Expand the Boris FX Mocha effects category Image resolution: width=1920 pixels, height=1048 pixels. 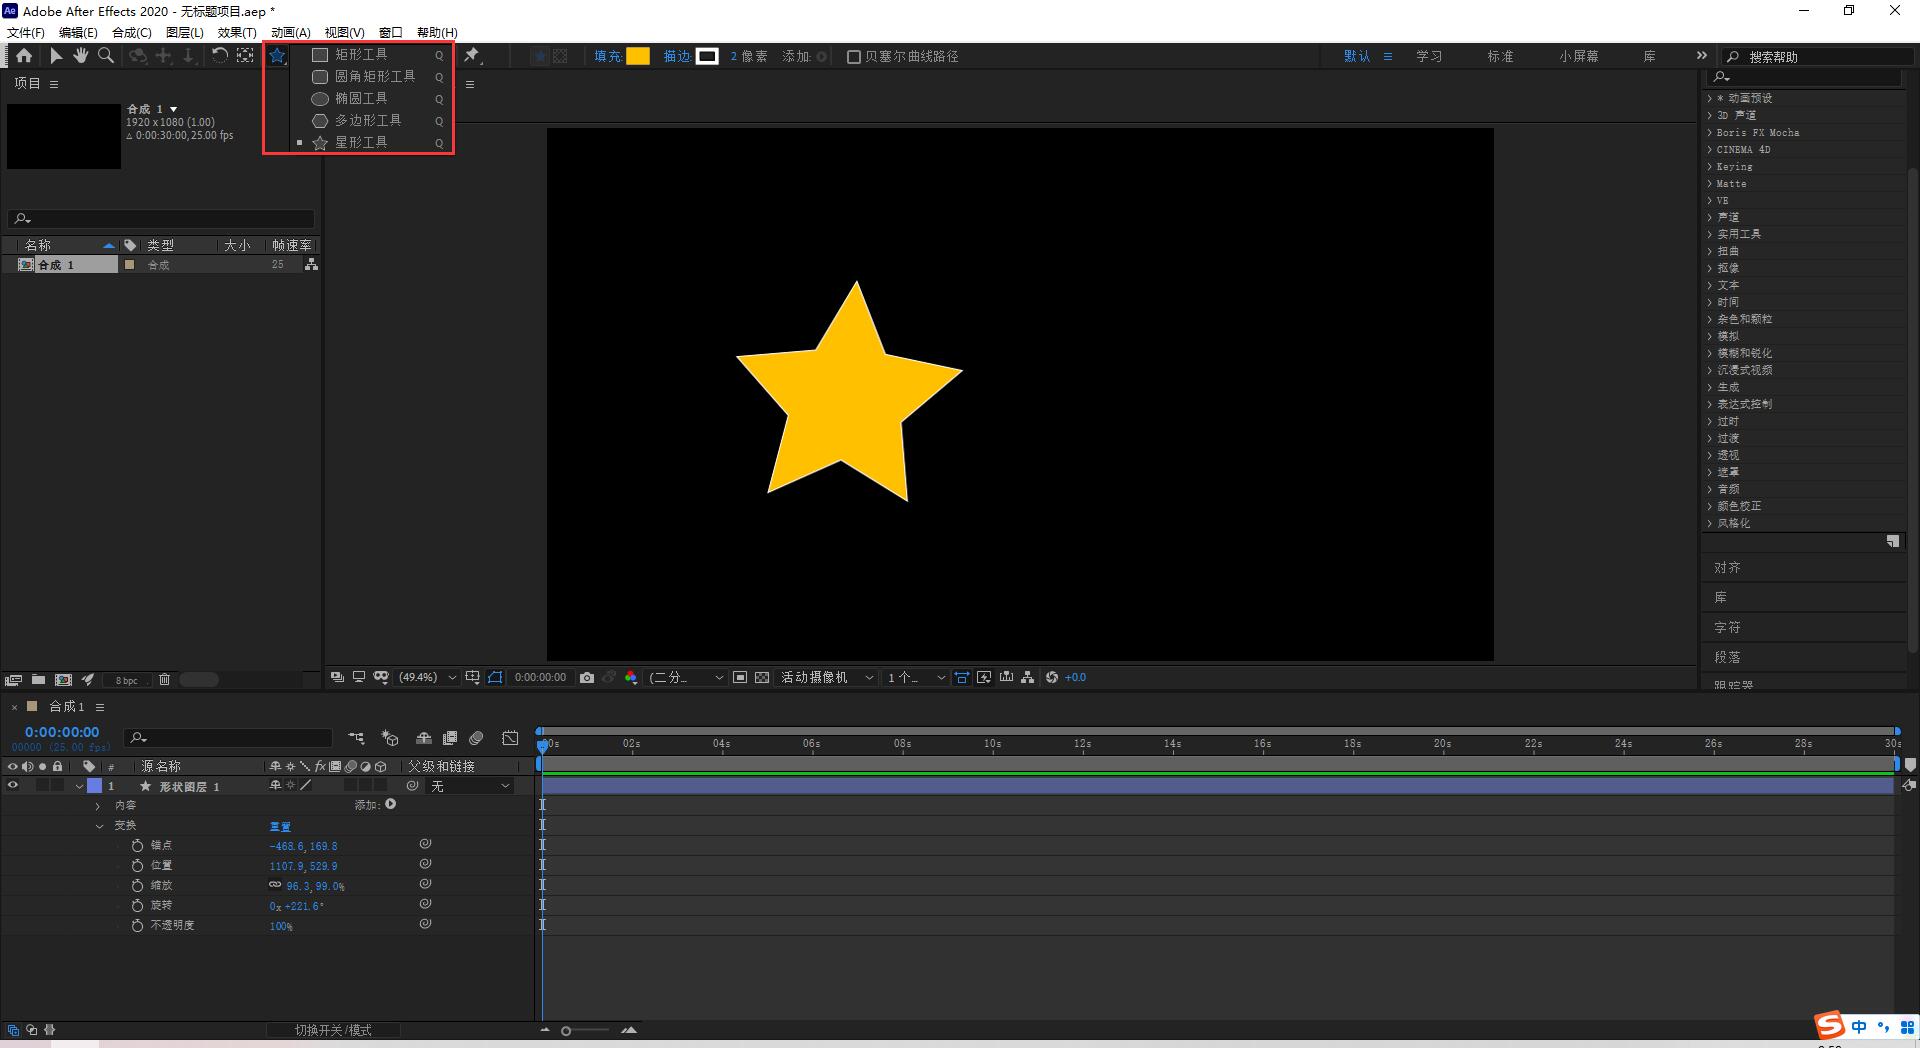[1710, 132]
